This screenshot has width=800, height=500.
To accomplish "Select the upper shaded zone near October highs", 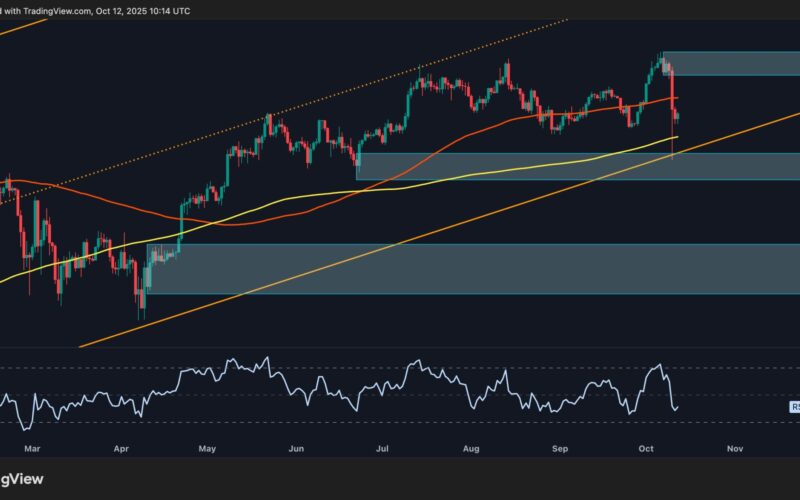I will pos(735,63).
